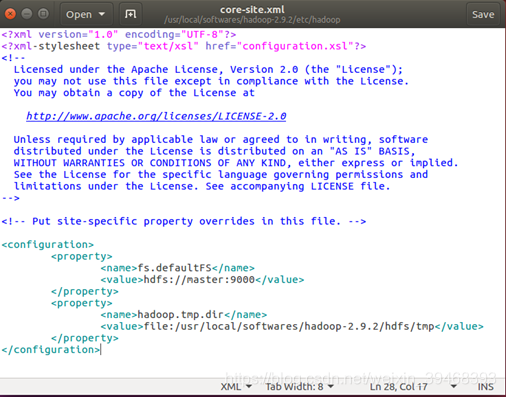Save the core-site.xml file
This screenshot has width=506, height=397.
coord(483,14)
